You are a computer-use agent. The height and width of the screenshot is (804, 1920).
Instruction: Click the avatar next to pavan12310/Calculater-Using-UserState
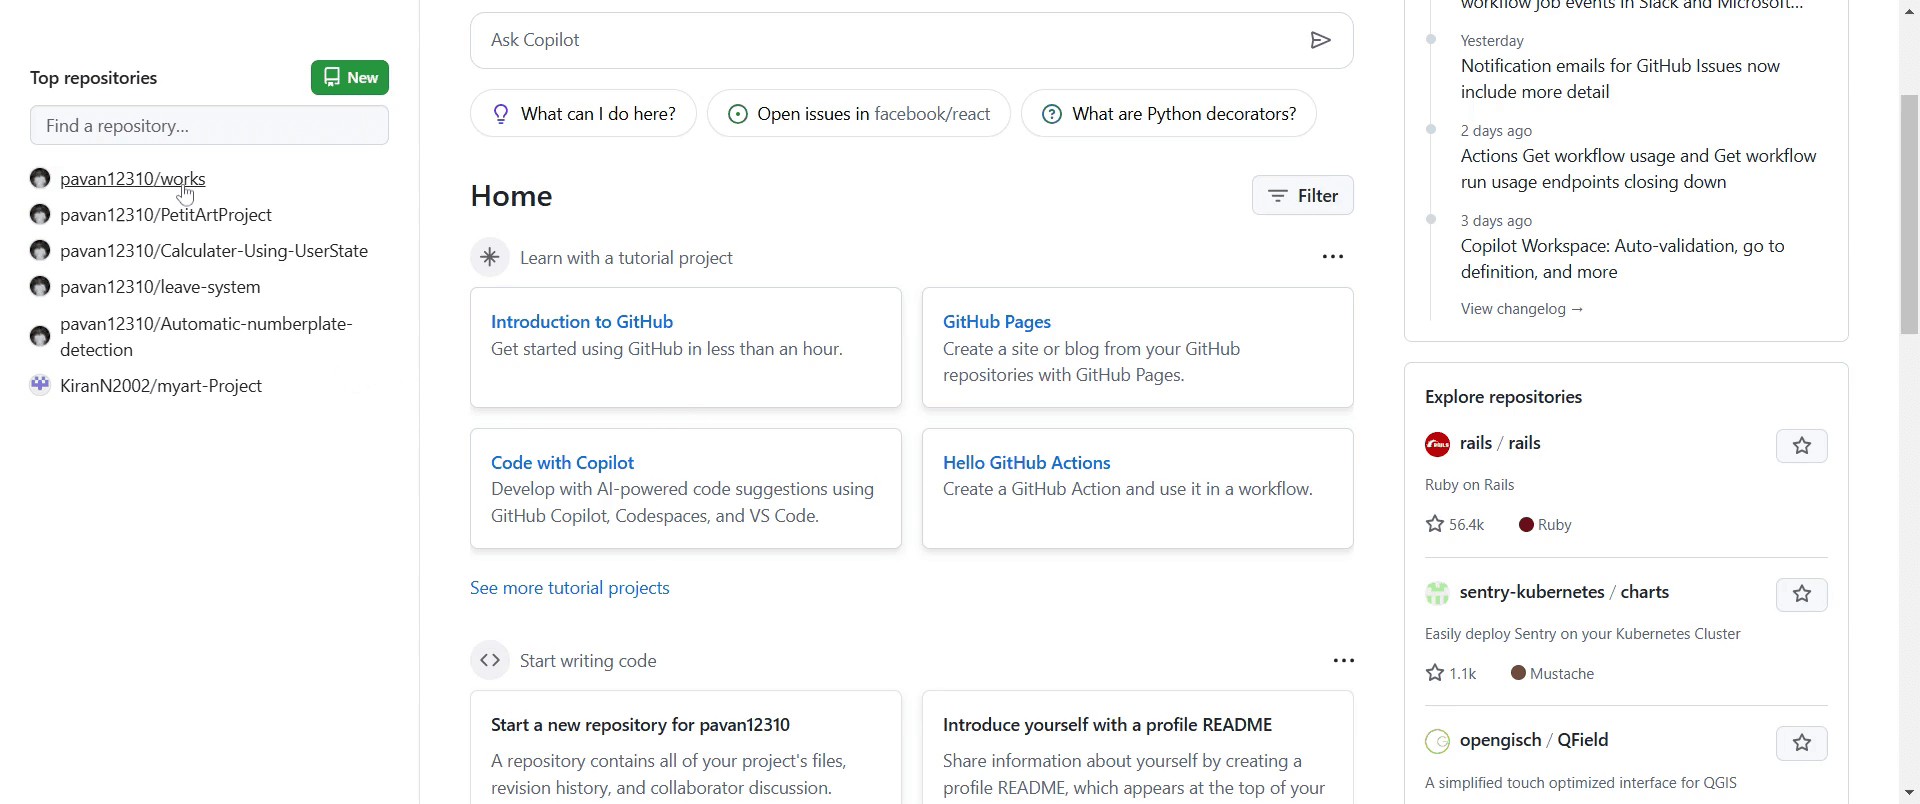[40, 251]
